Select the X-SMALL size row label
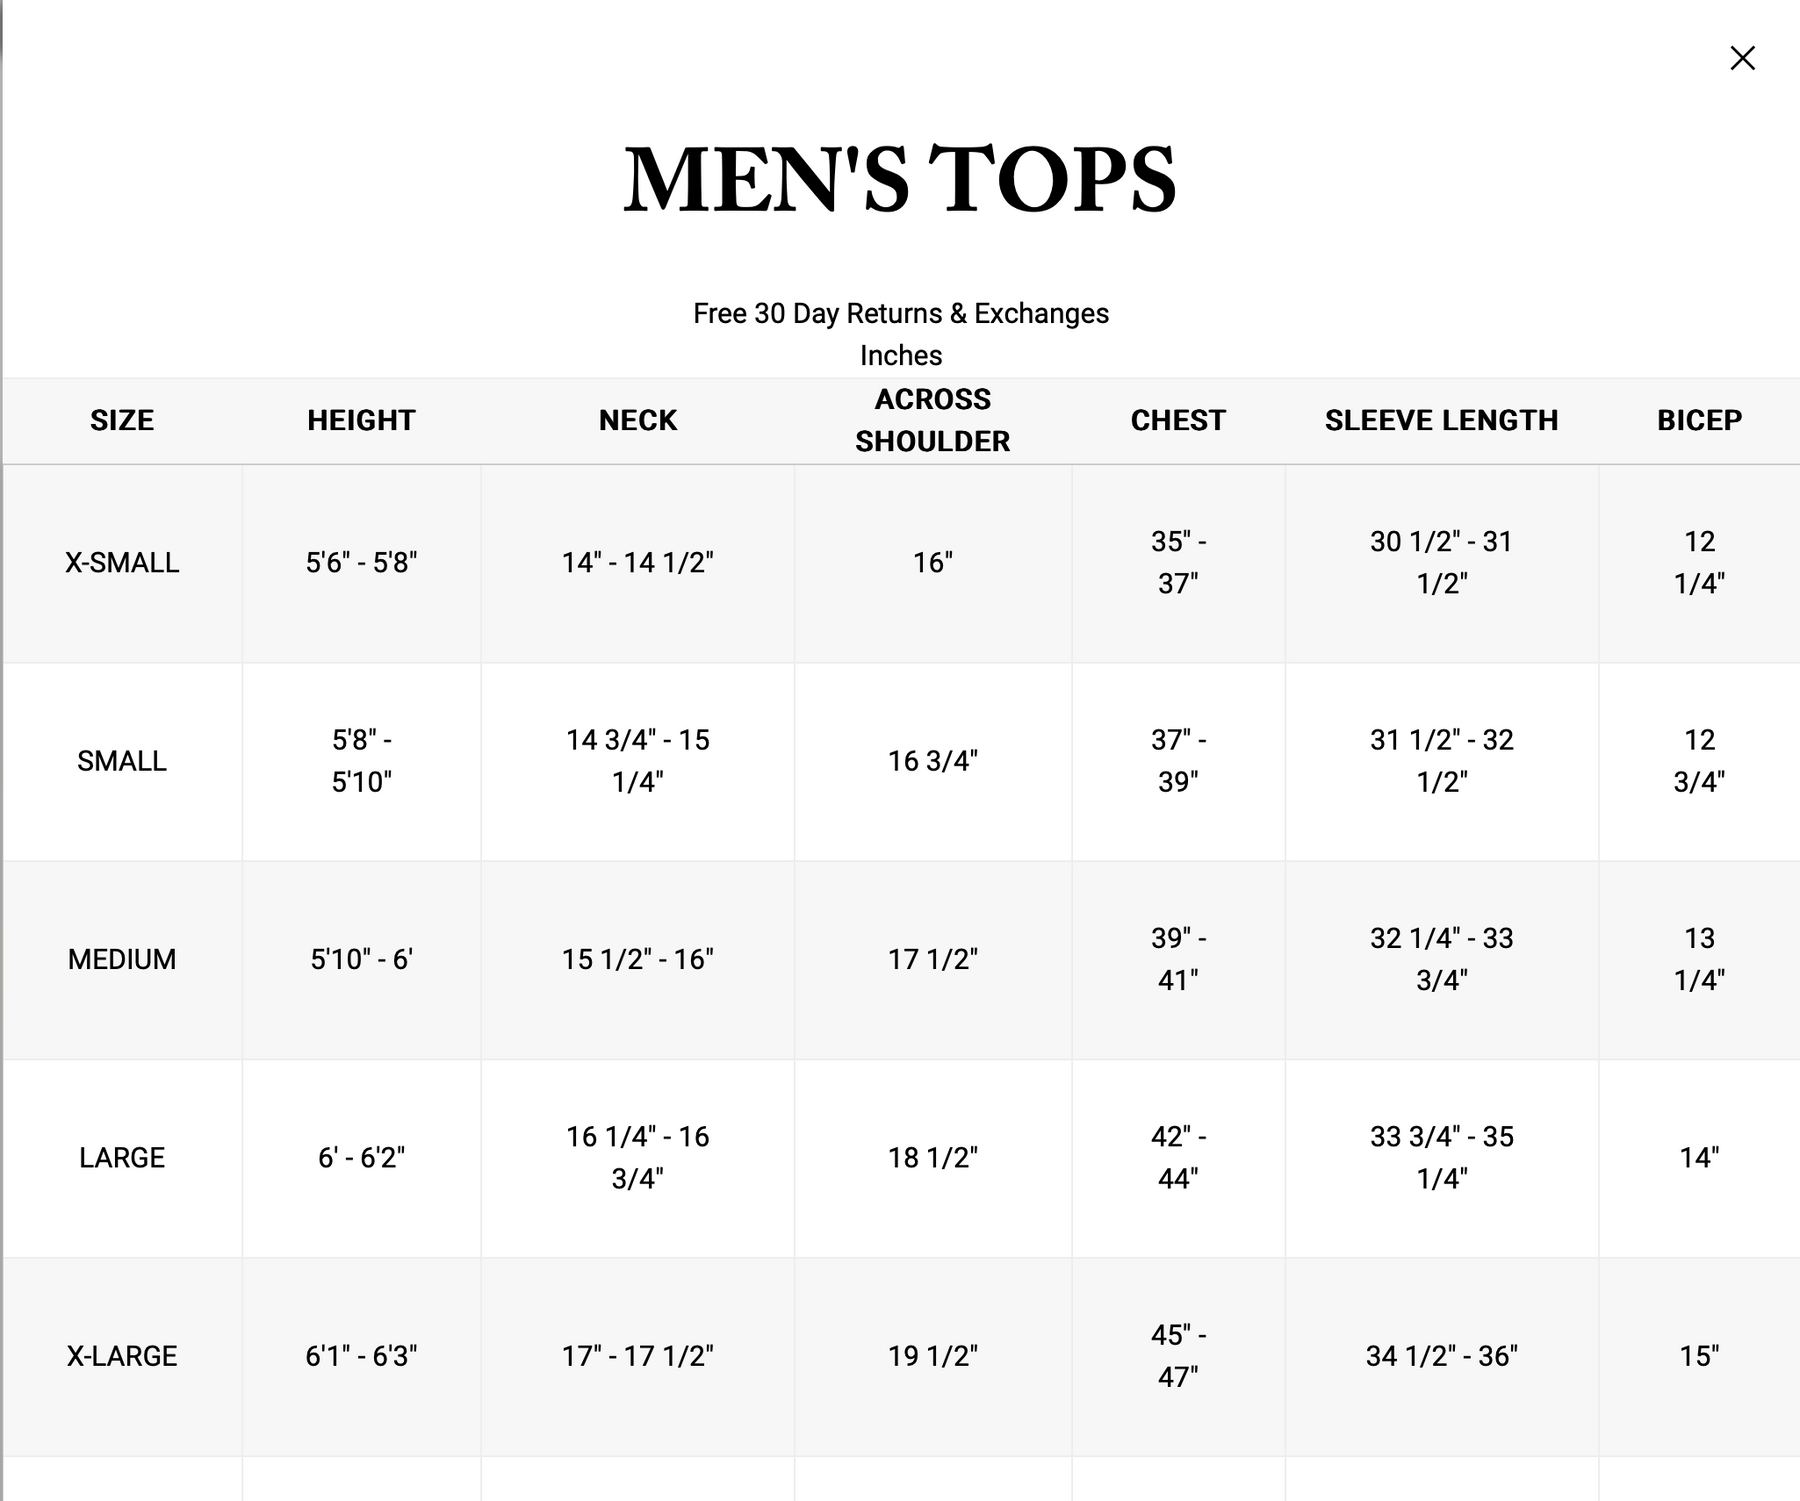The height and width of the screenshot is (1501, 1800). click(122, 563)
